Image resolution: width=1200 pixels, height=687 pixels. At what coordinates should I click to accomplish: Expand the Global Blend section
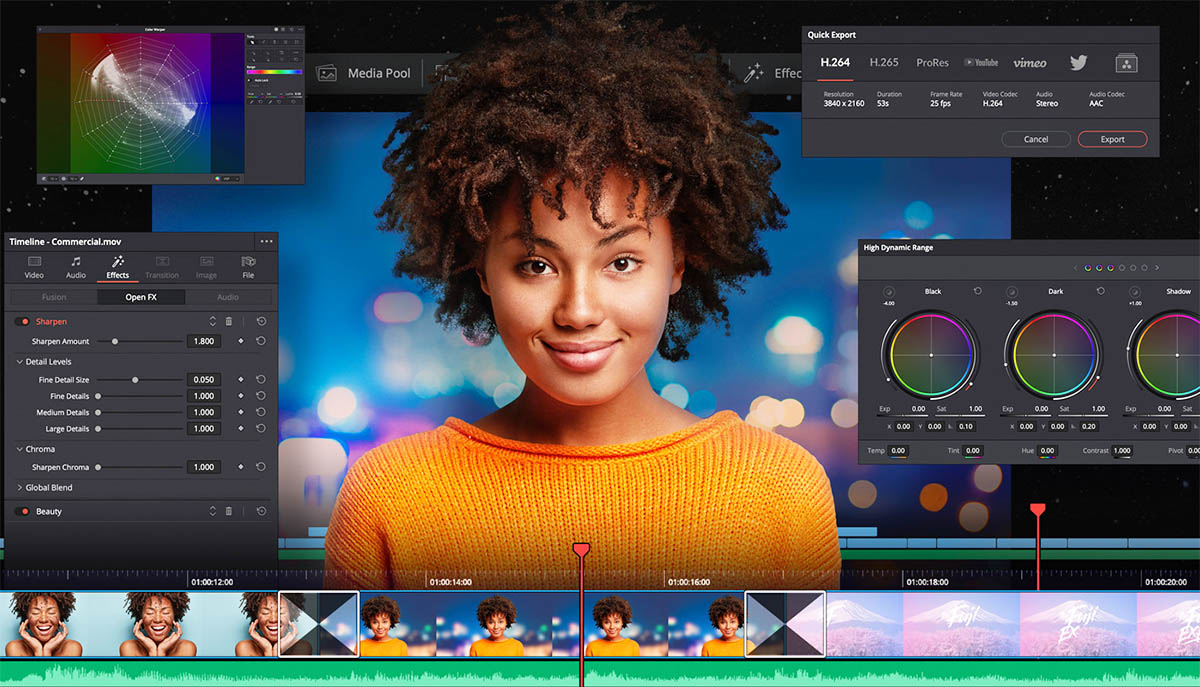(x=19, y=487)
